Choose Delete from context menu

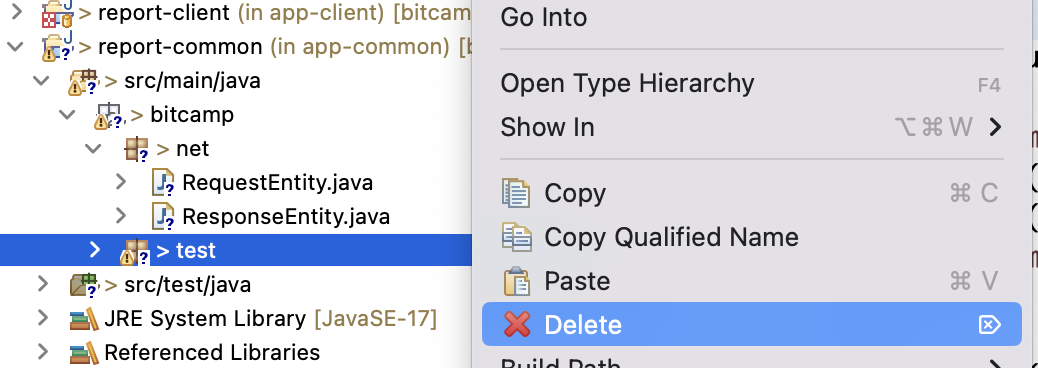(751, 324)
